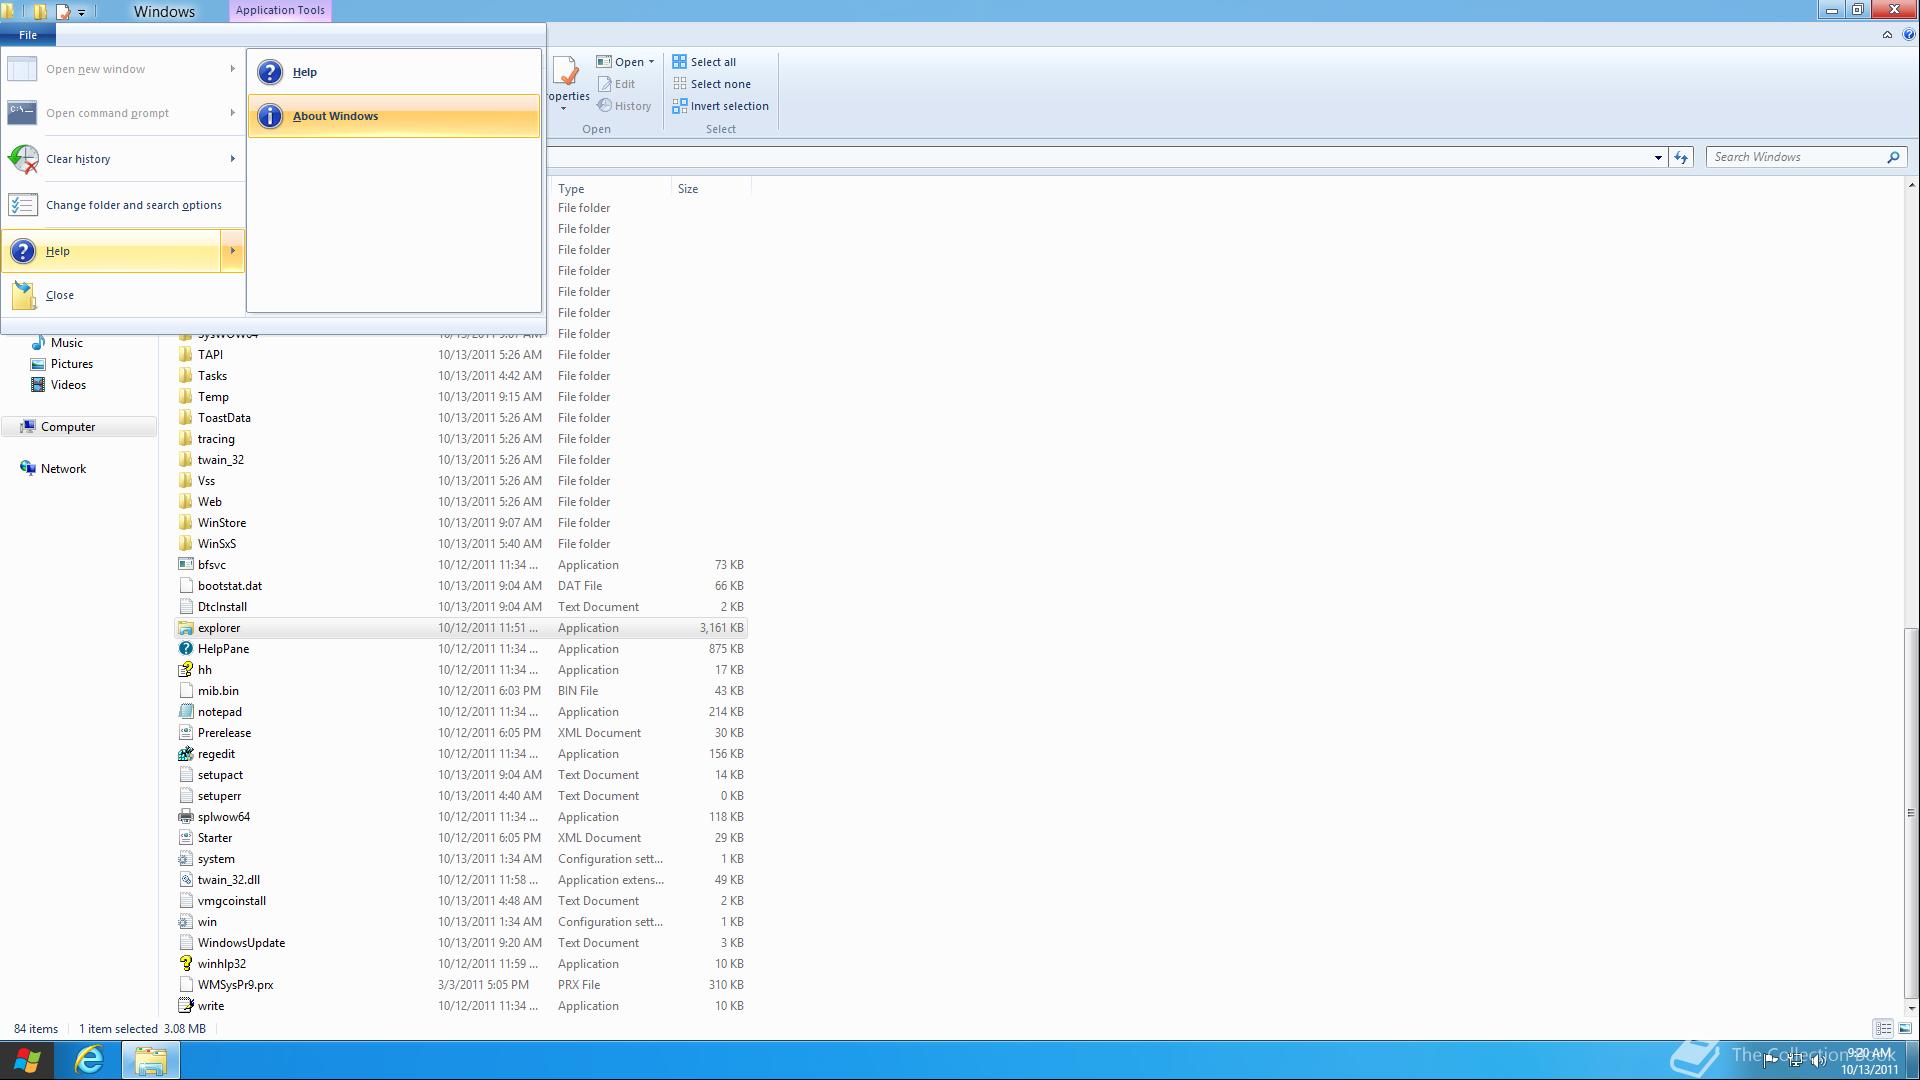Click Select all in ribbon
1920x1080 pixels.
pos(705,62)
